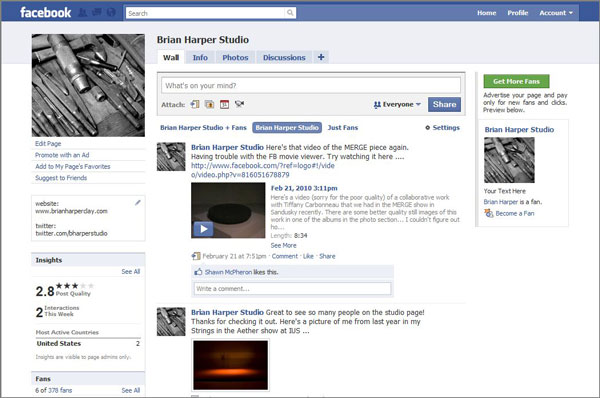Click See All in Insights section

[x=131, y=272]
